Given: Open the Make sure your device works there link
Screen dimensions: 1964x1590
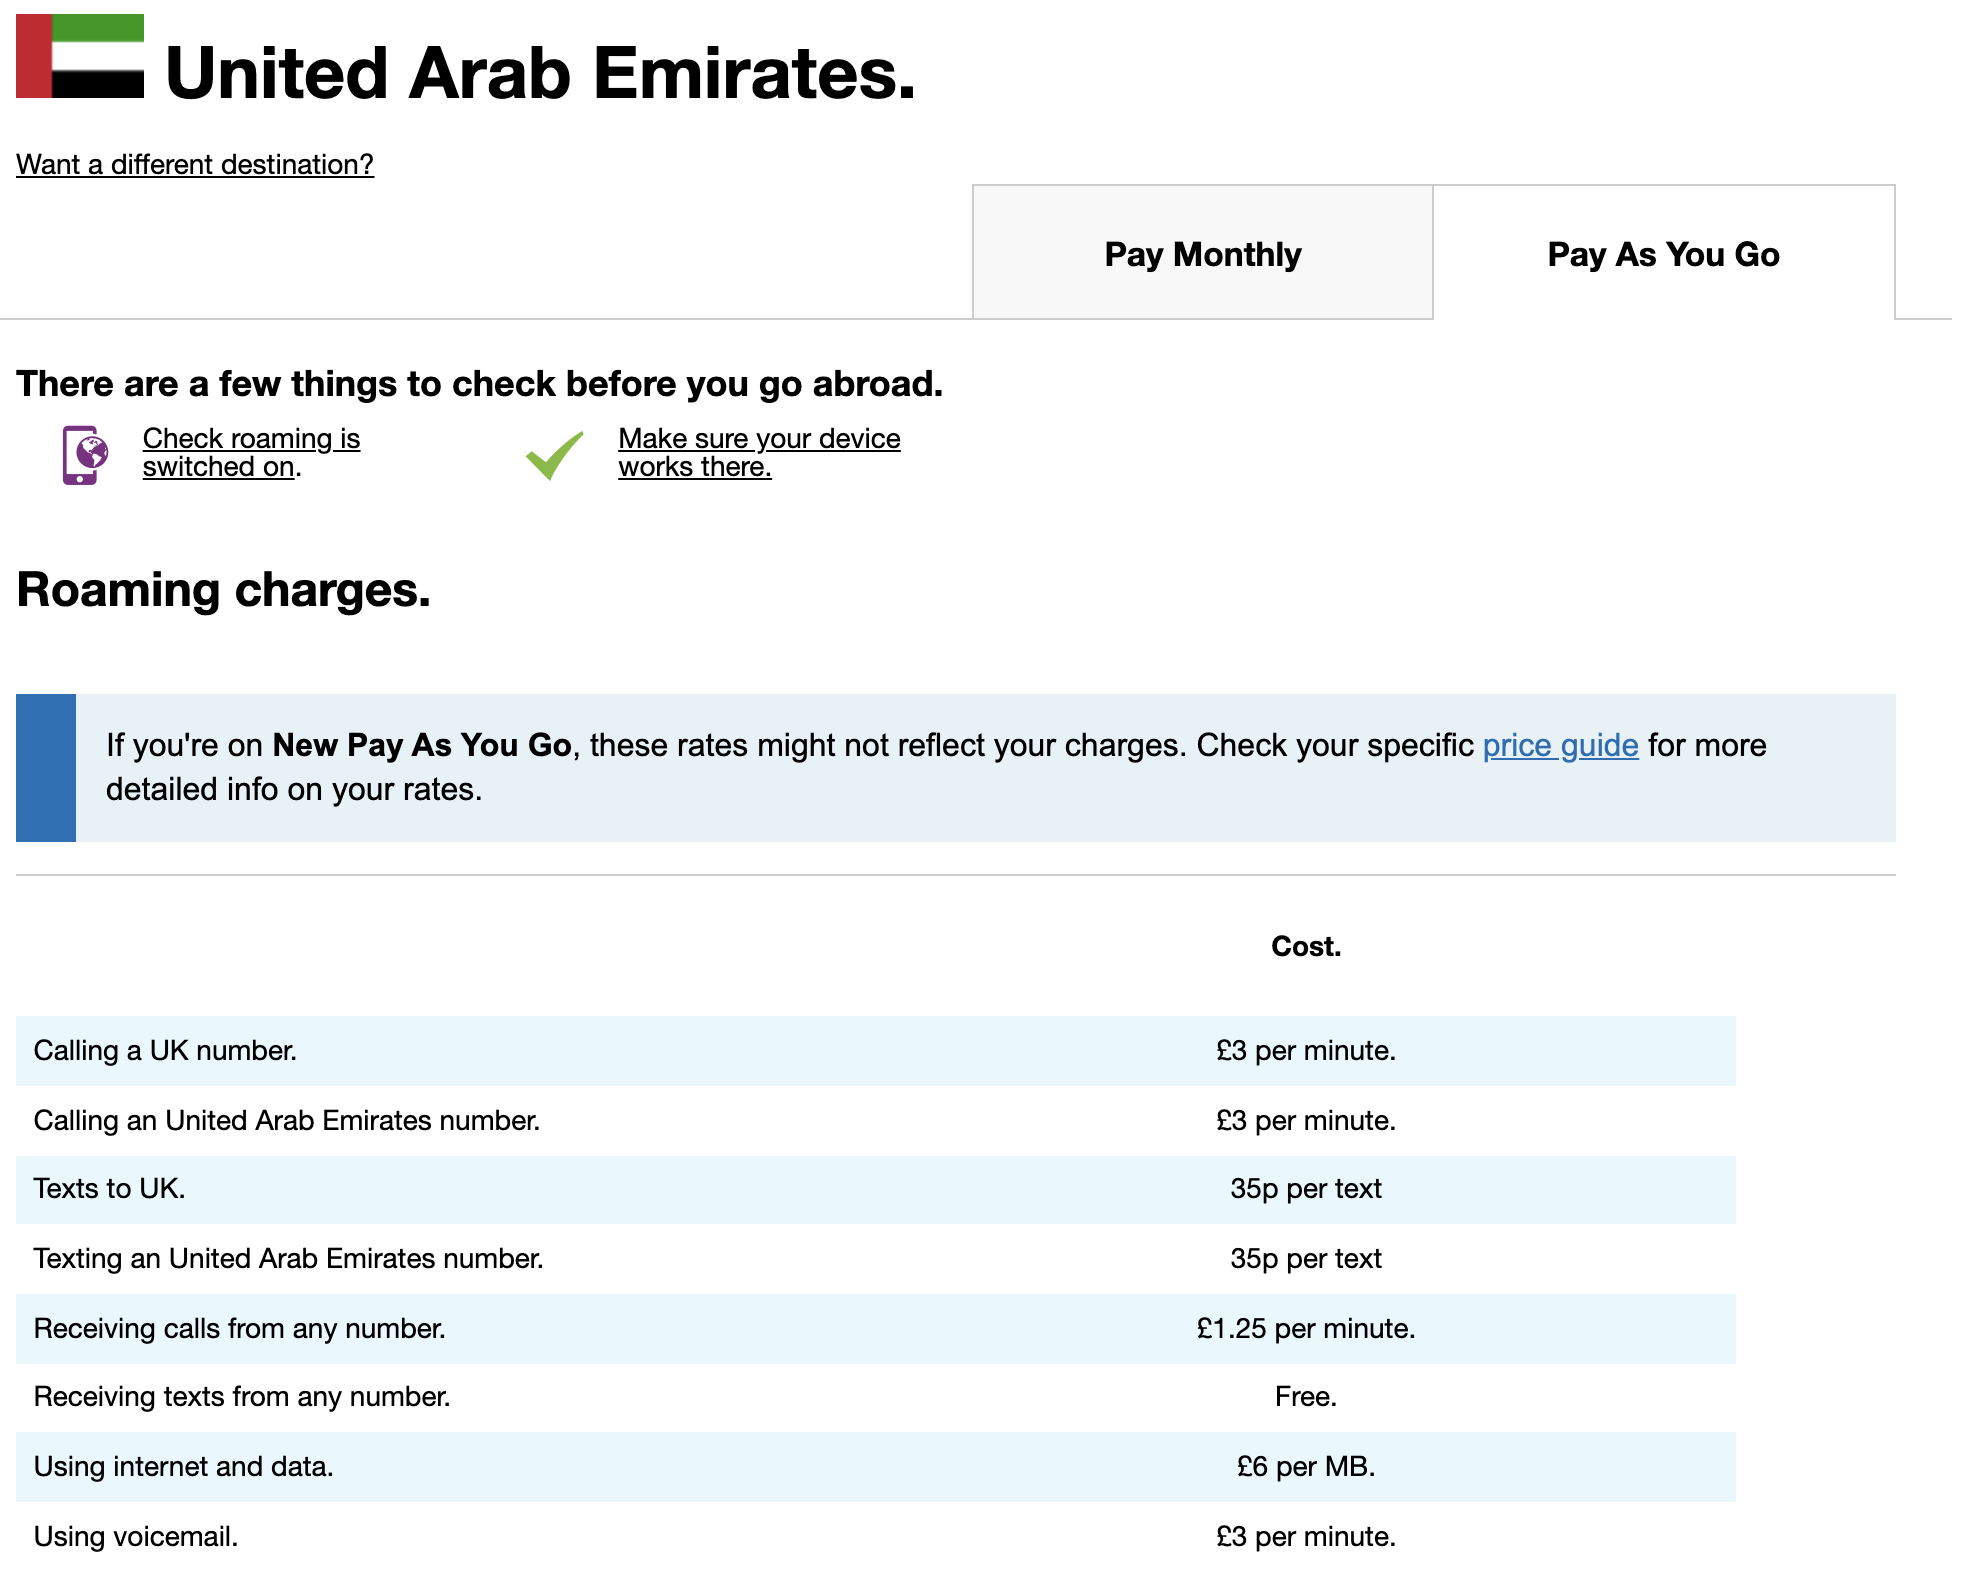Looking at the screenshot, I should coord(759,452).
